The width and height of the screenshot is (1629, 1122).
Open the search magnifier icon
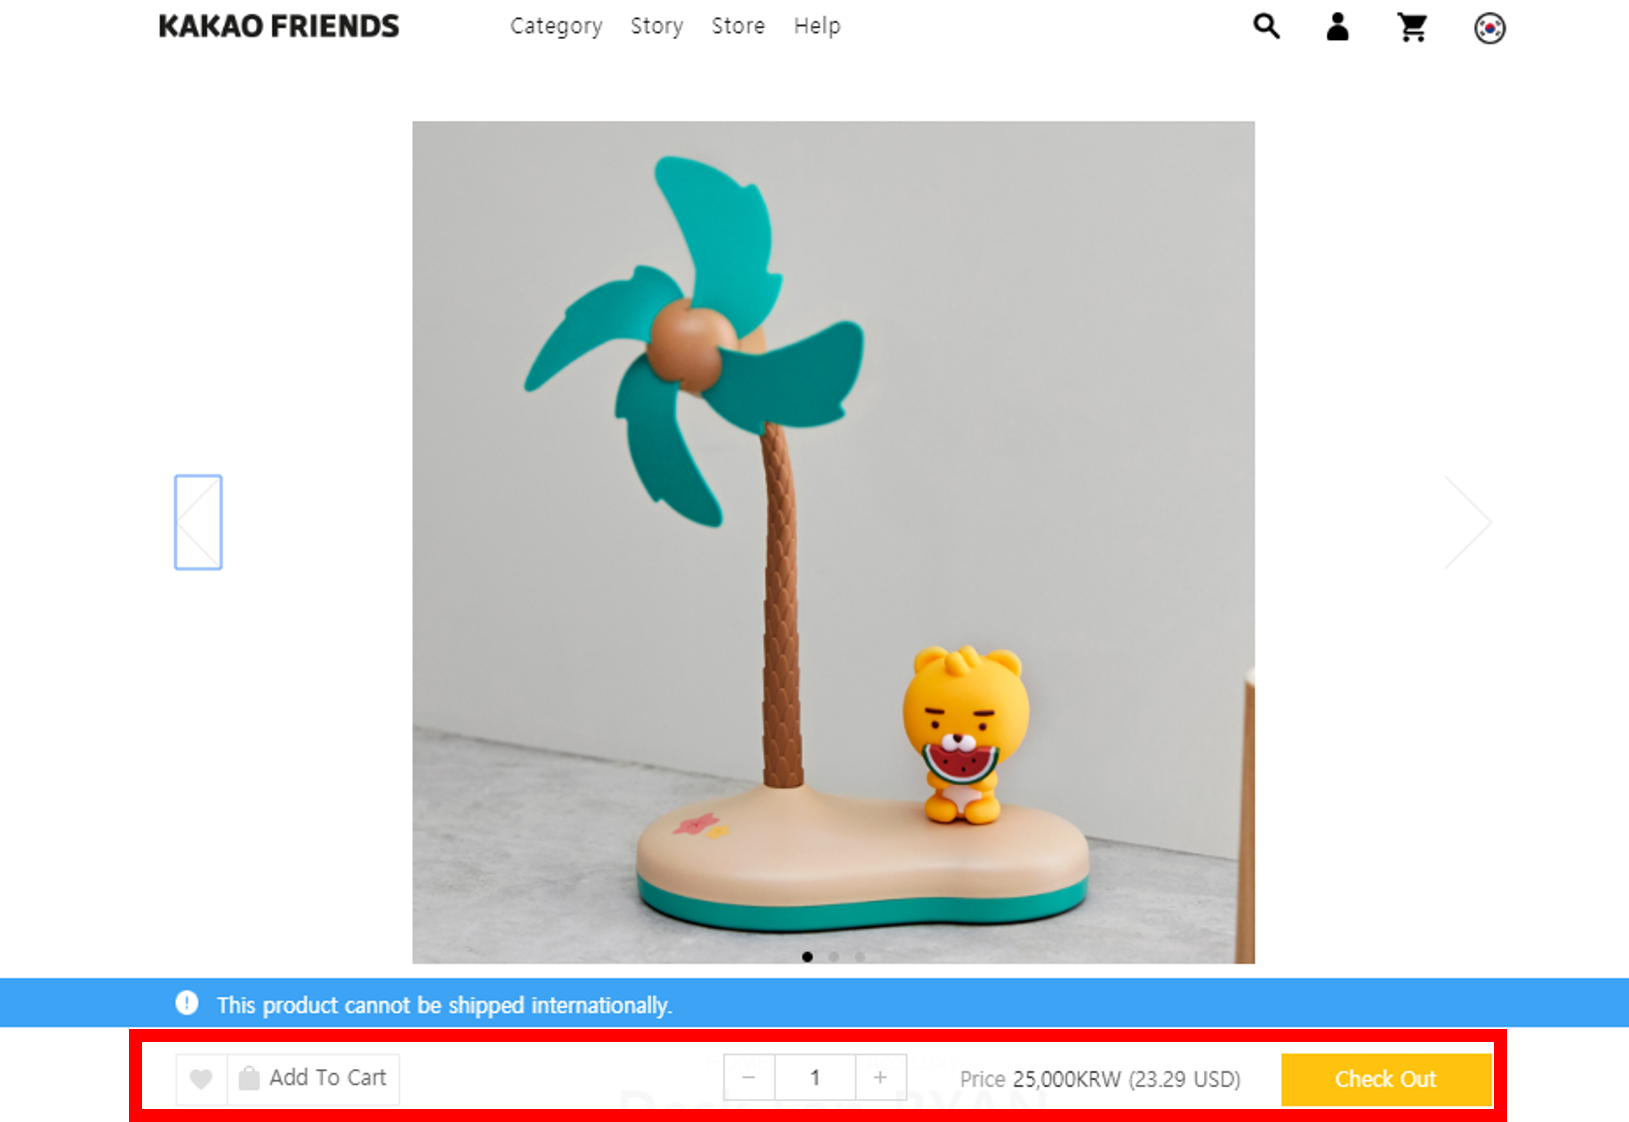(1266, 26)
